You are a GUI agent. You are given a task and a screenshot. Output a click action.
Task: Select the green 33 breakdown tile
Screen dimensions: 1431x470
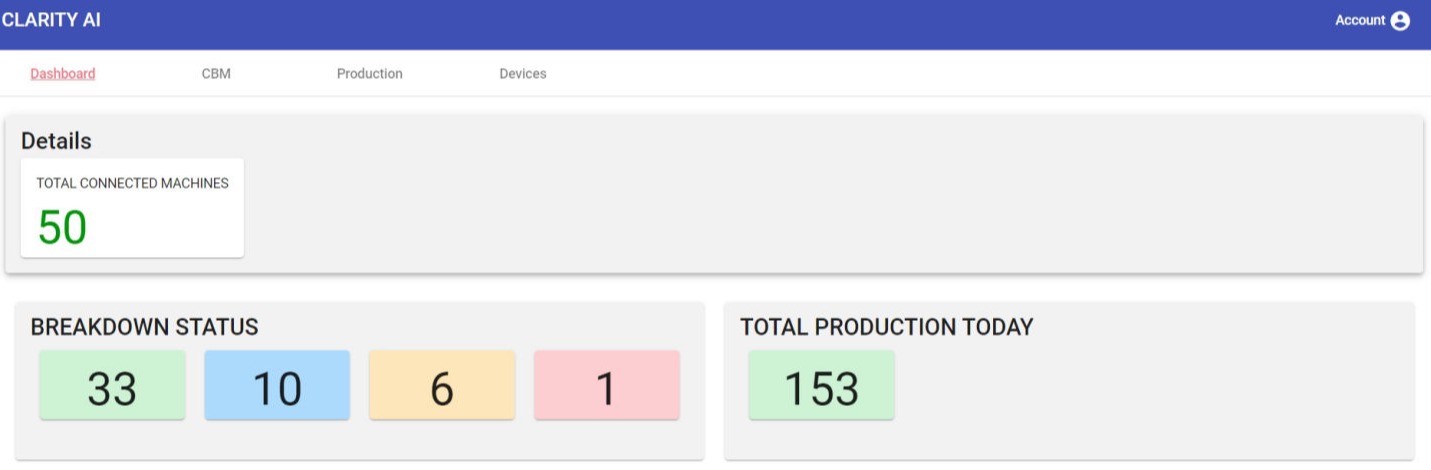coord(112,385)
